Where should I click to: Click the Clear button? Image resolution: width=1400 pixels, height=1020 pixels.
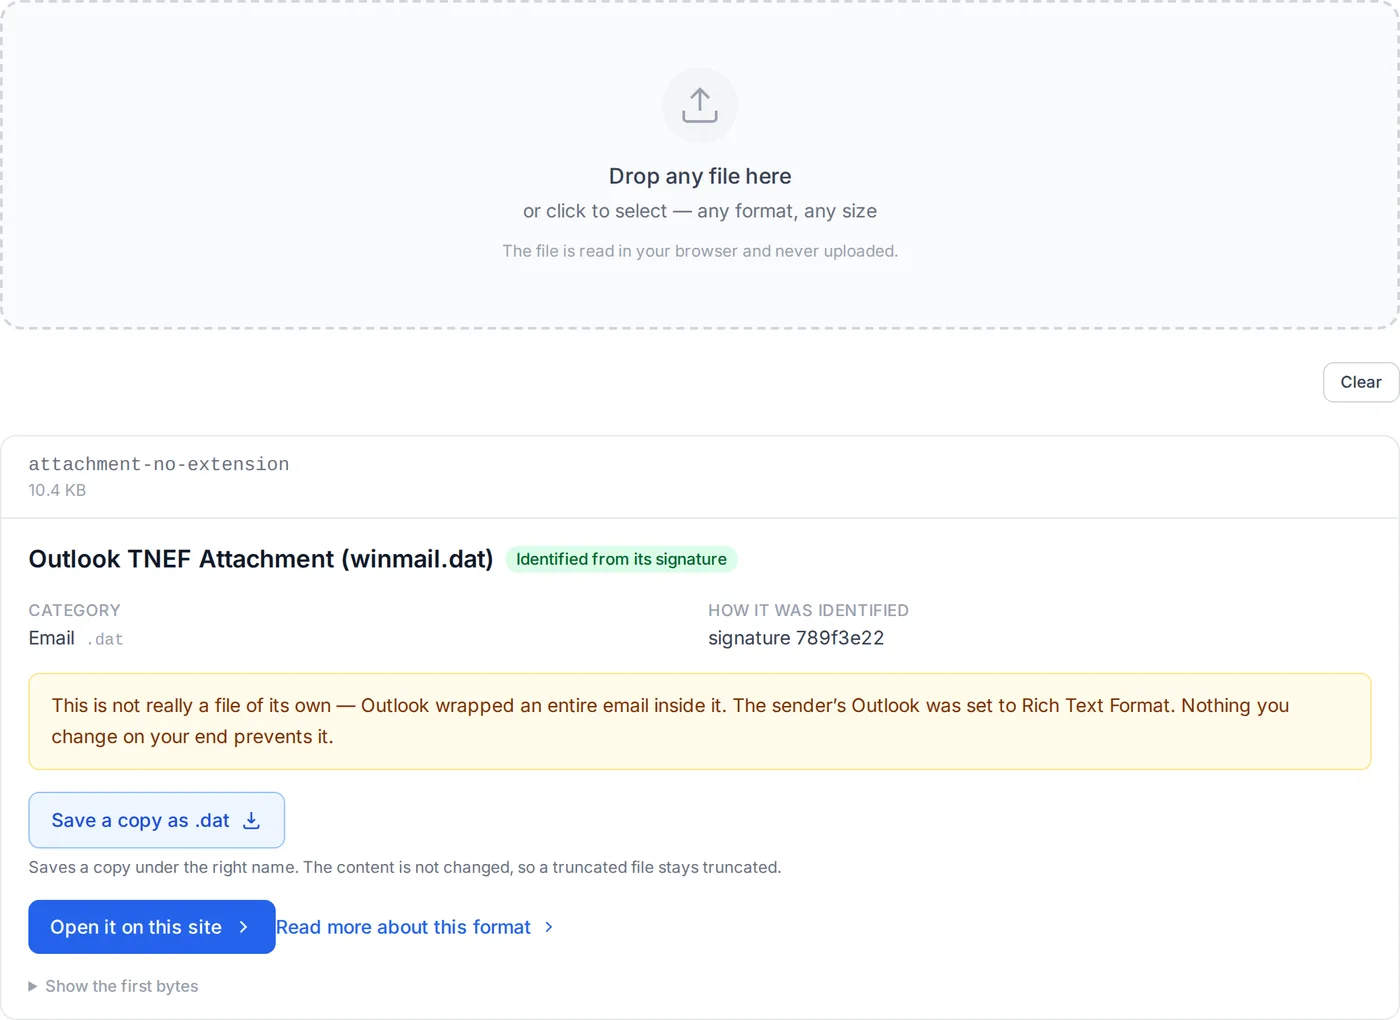(1361, 382)
